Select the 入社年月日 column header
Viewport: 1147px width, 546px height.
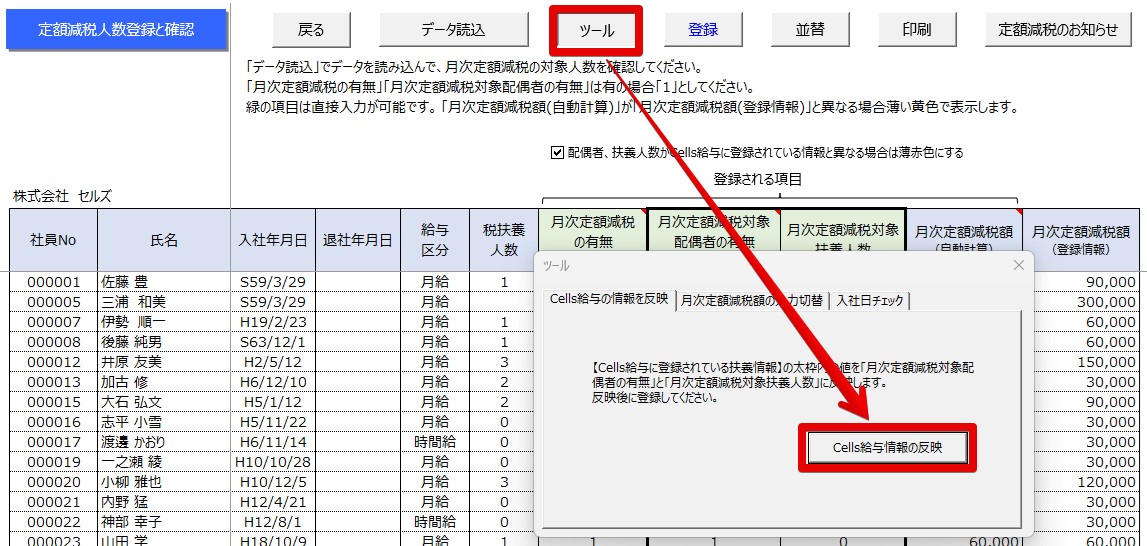[x=273, y=240]
